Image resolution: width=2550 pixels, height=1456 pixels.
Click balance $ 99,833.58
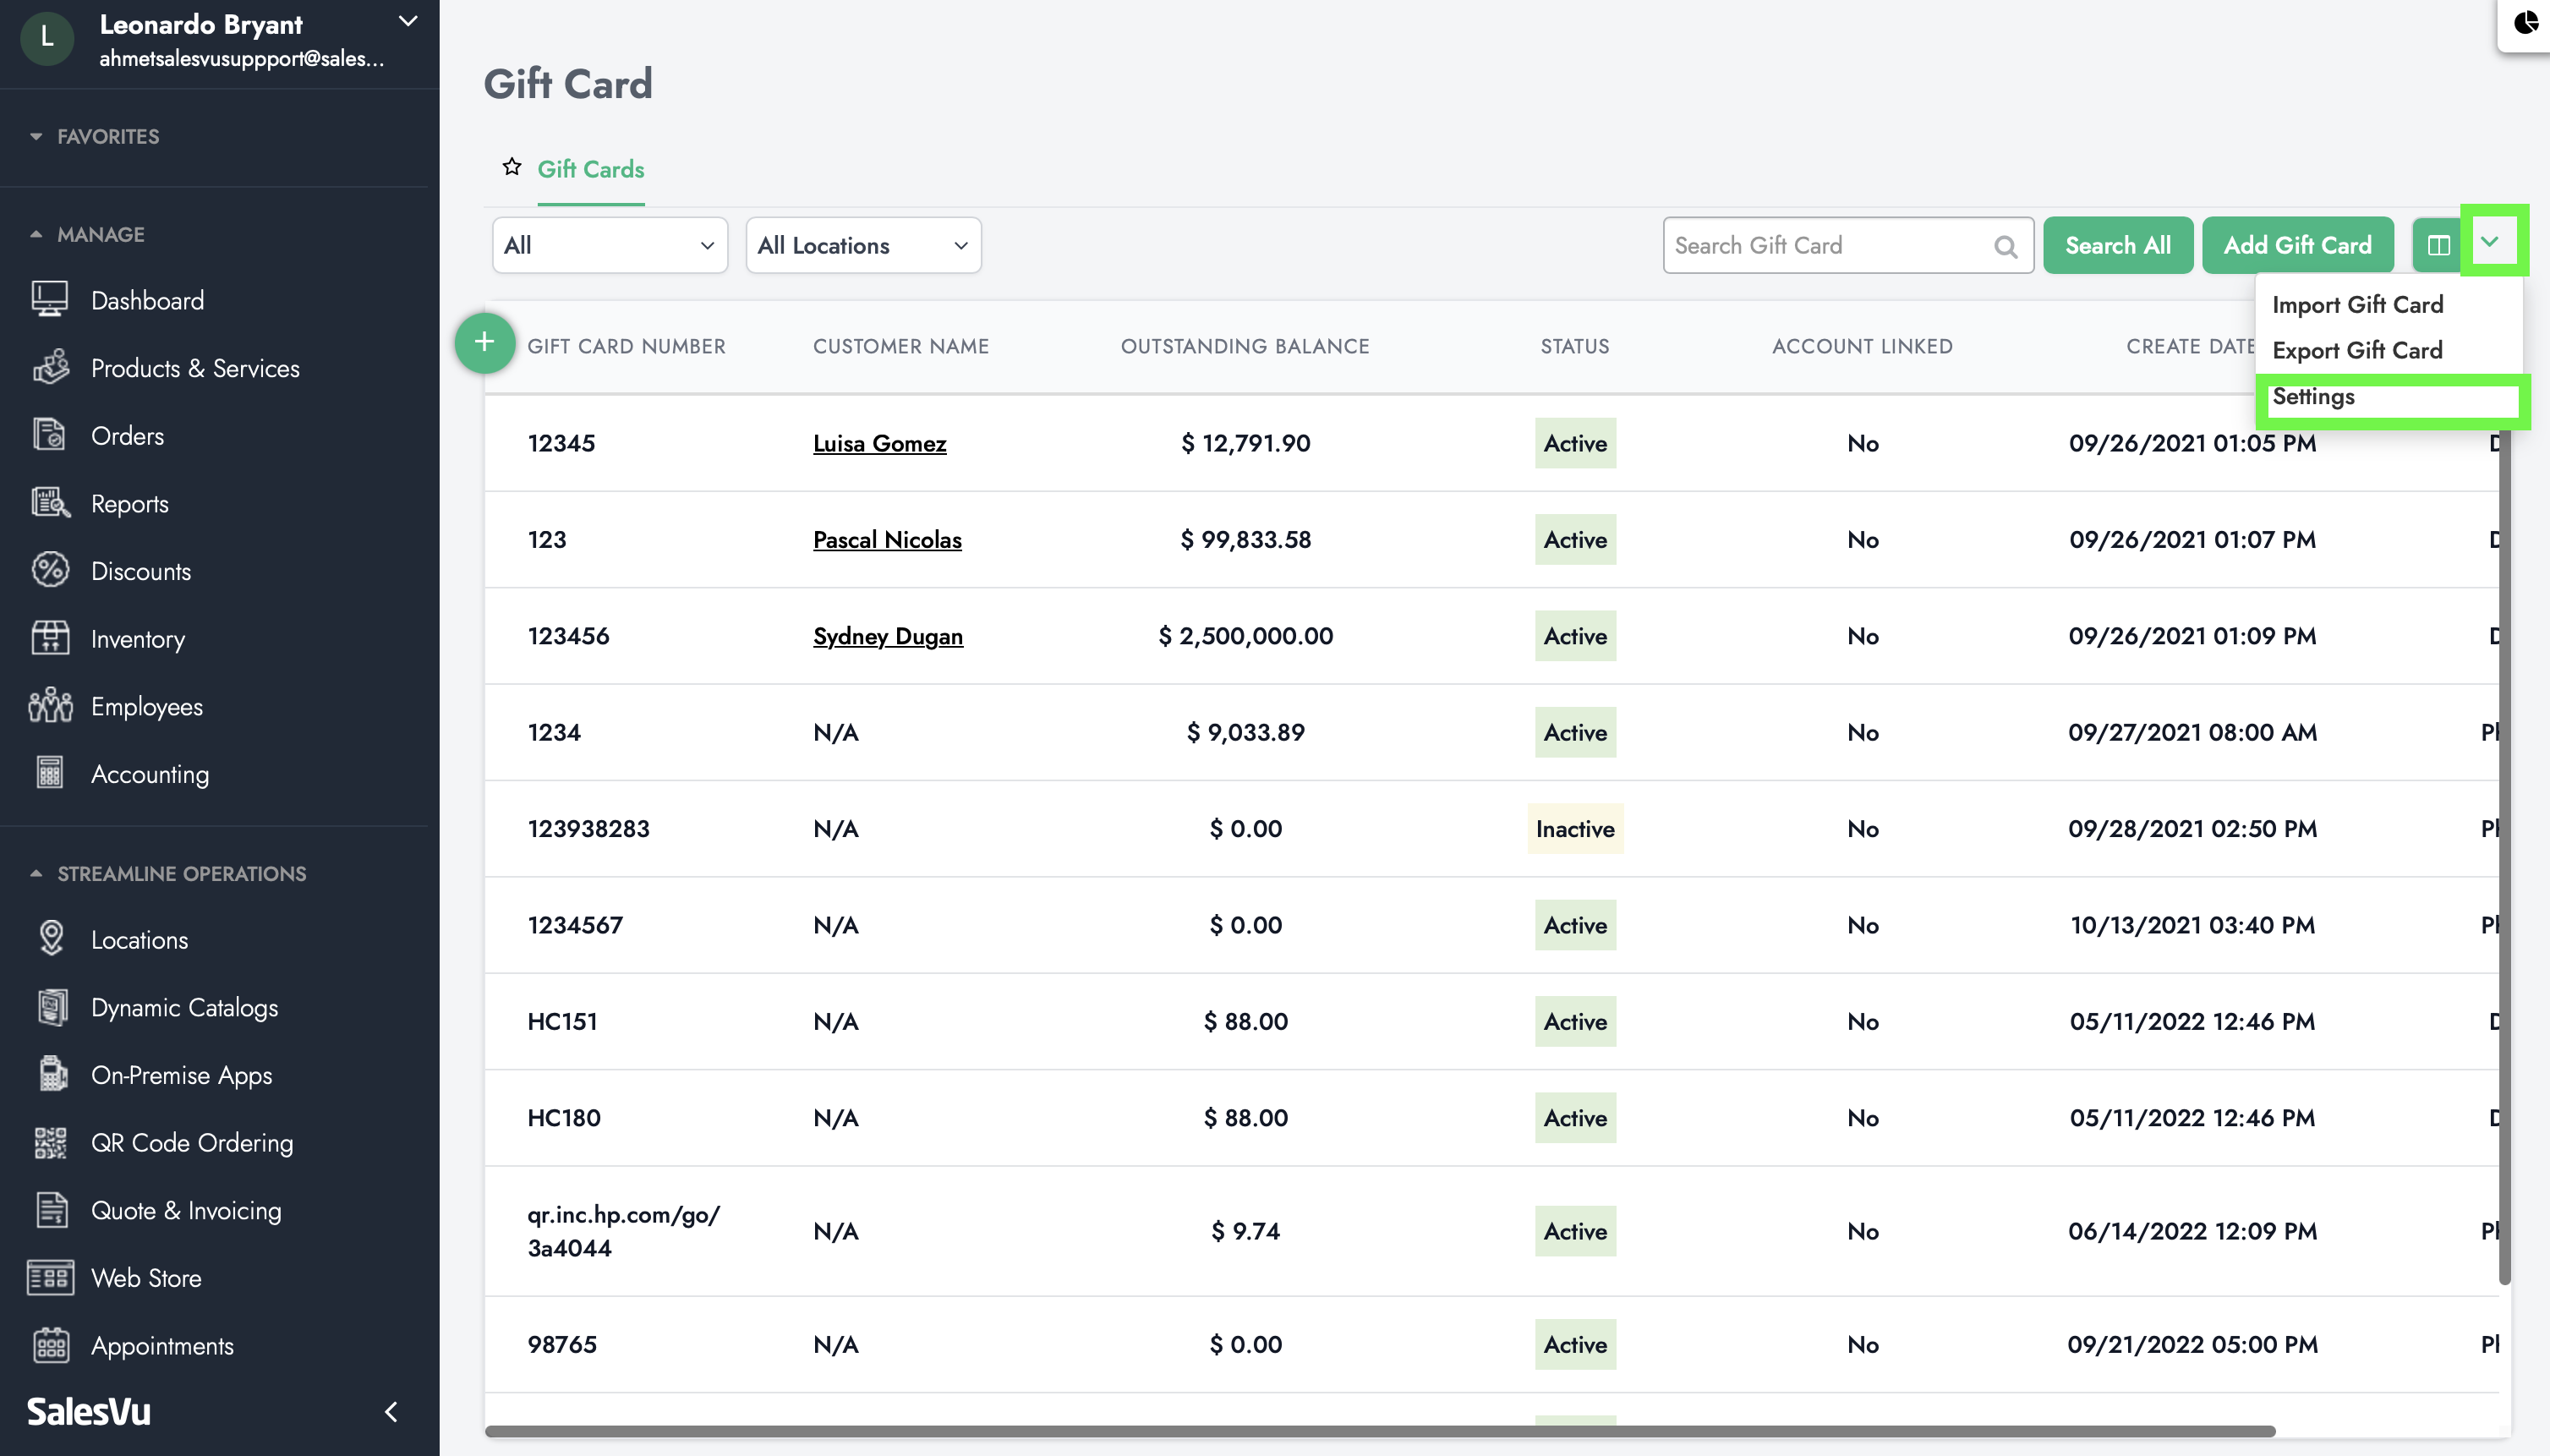coord(1245,539)
